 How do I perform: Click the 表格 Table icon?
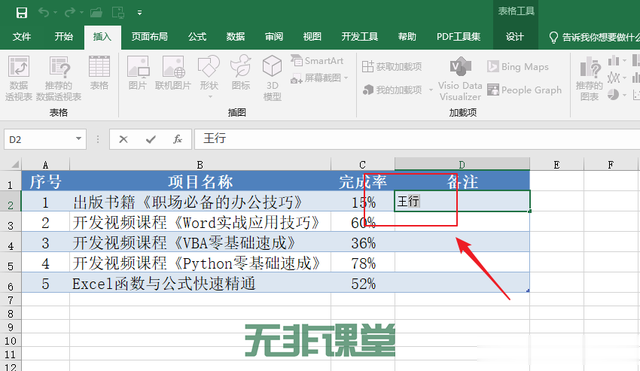99,73
